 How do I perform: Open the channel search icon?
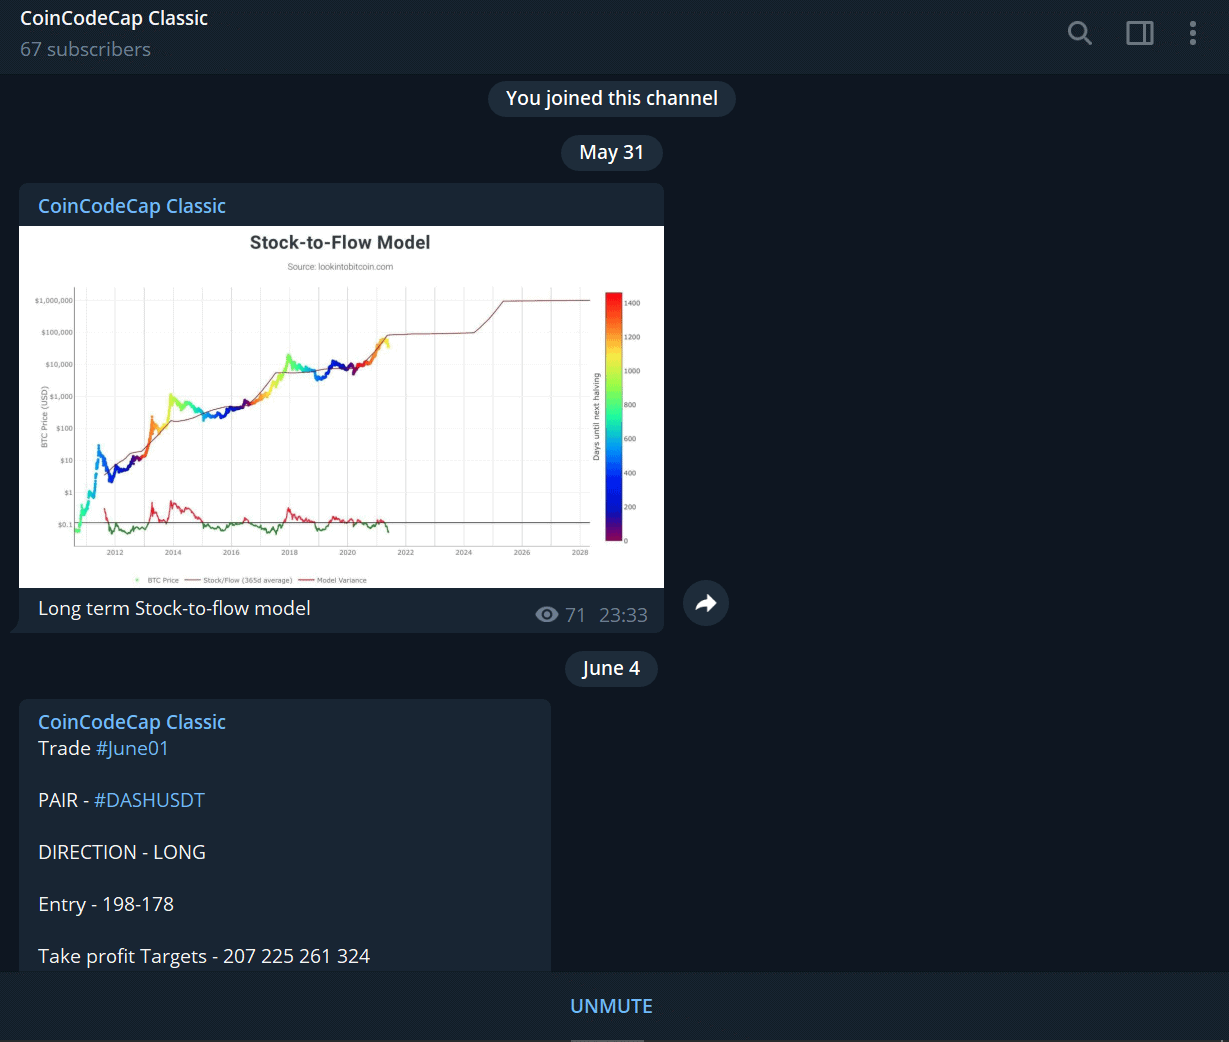(1079, 32)
